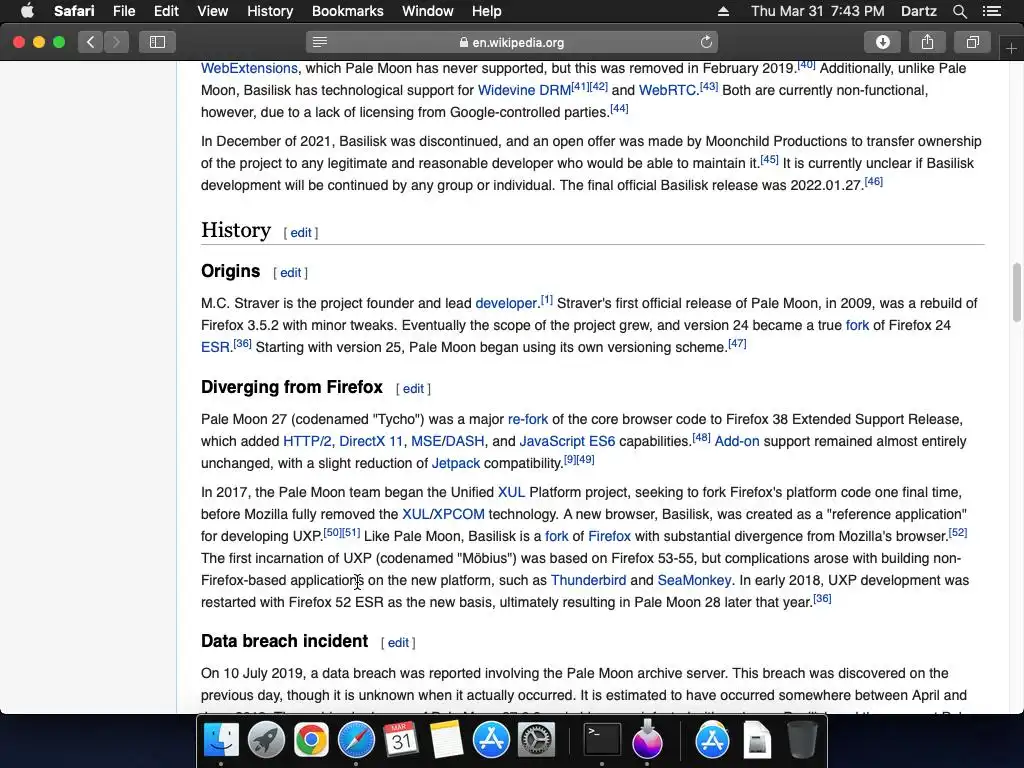1024x768 pixels.
Task: Open the Safari app menu
Action: [x=74, y=11]
